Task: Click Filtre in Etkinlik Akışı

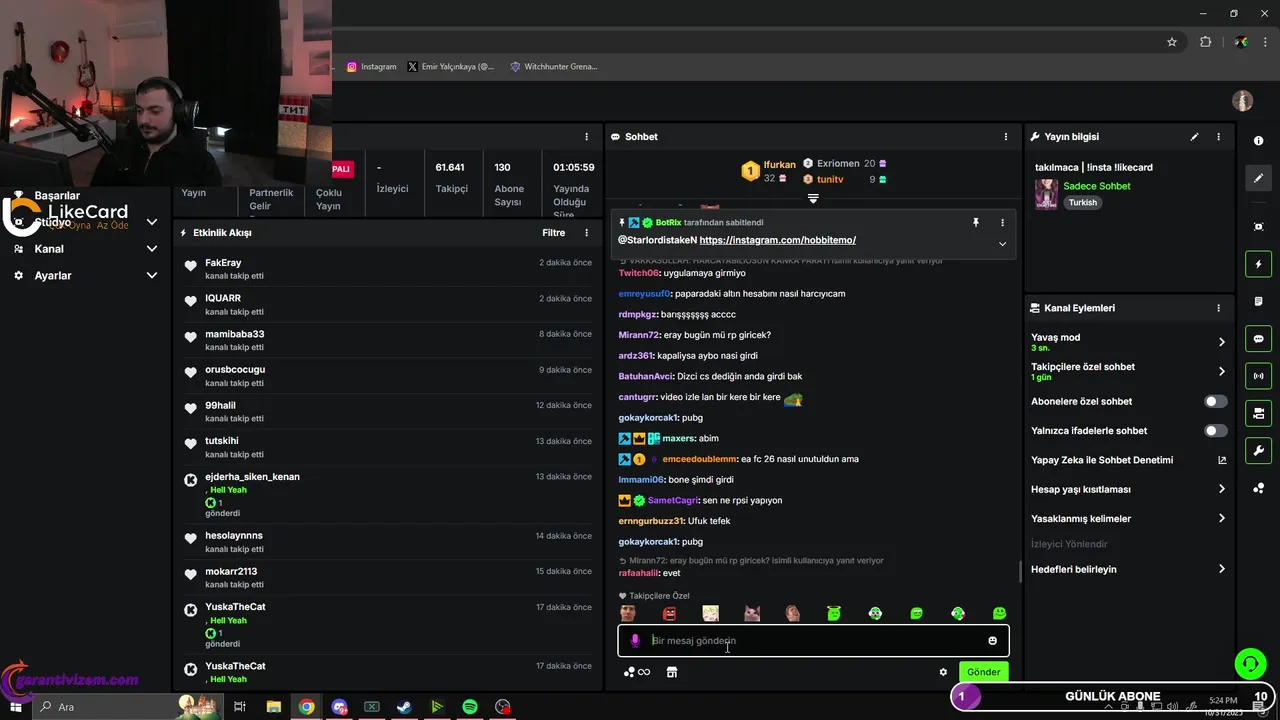Action: pyautogui.click(x=554, y=233)
